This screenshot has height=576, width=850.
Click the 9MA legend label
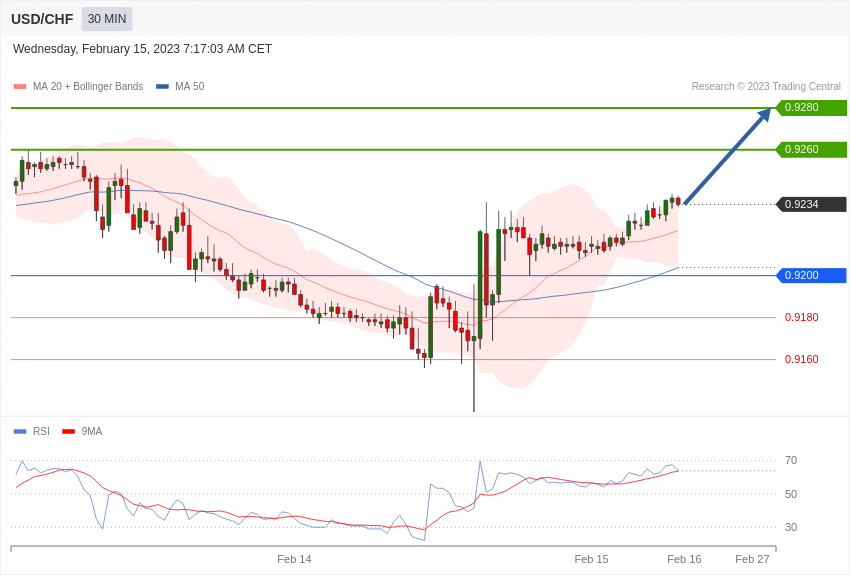92,431
